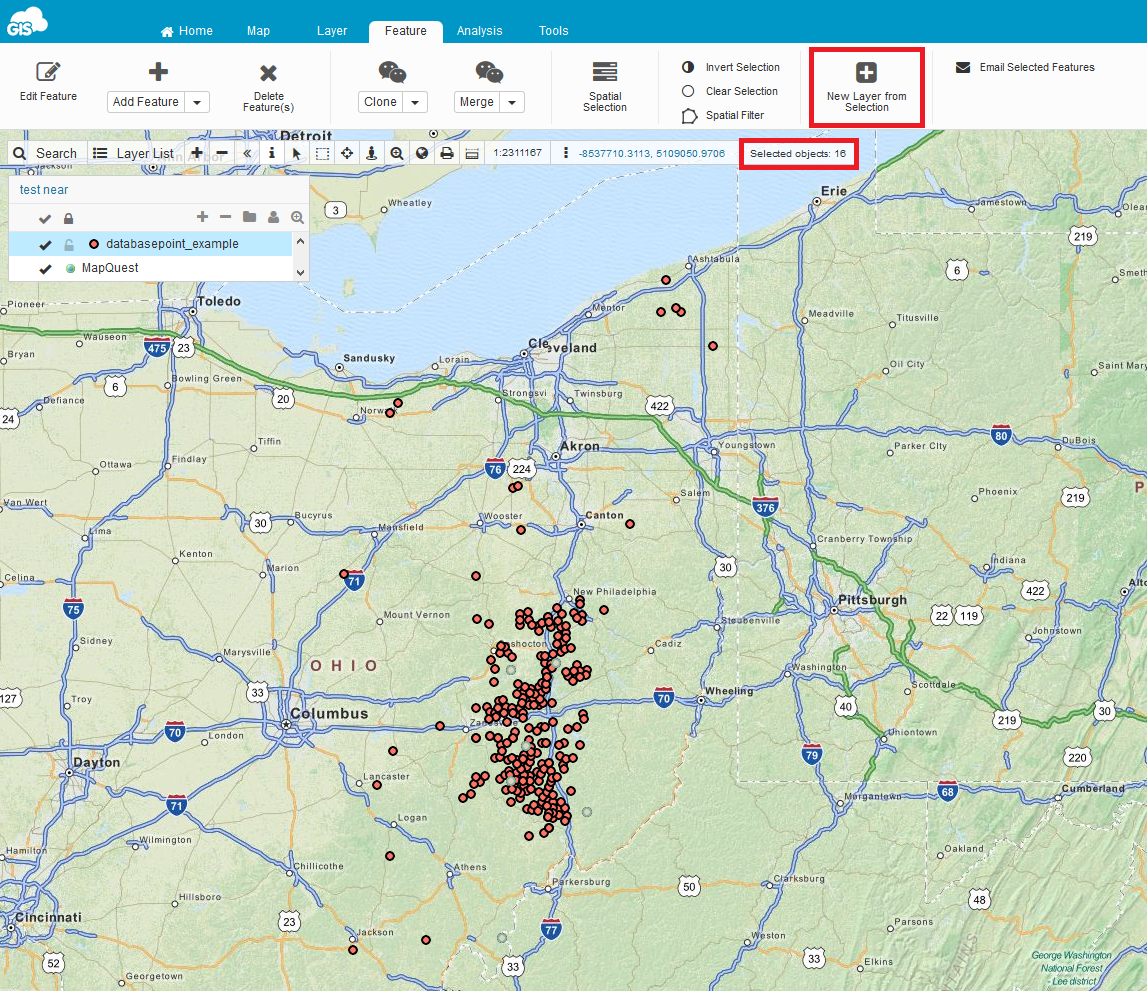The height and width of the screenshot is (991, 1147).
Task: Activate the Info tool
Action: click(x=272, y=153)
